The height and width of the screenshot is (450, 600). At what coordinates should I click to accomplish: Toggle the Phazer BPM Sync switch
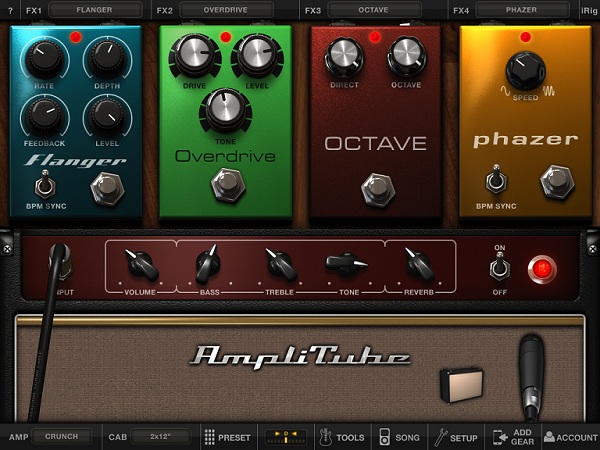(x=496, y=179)
